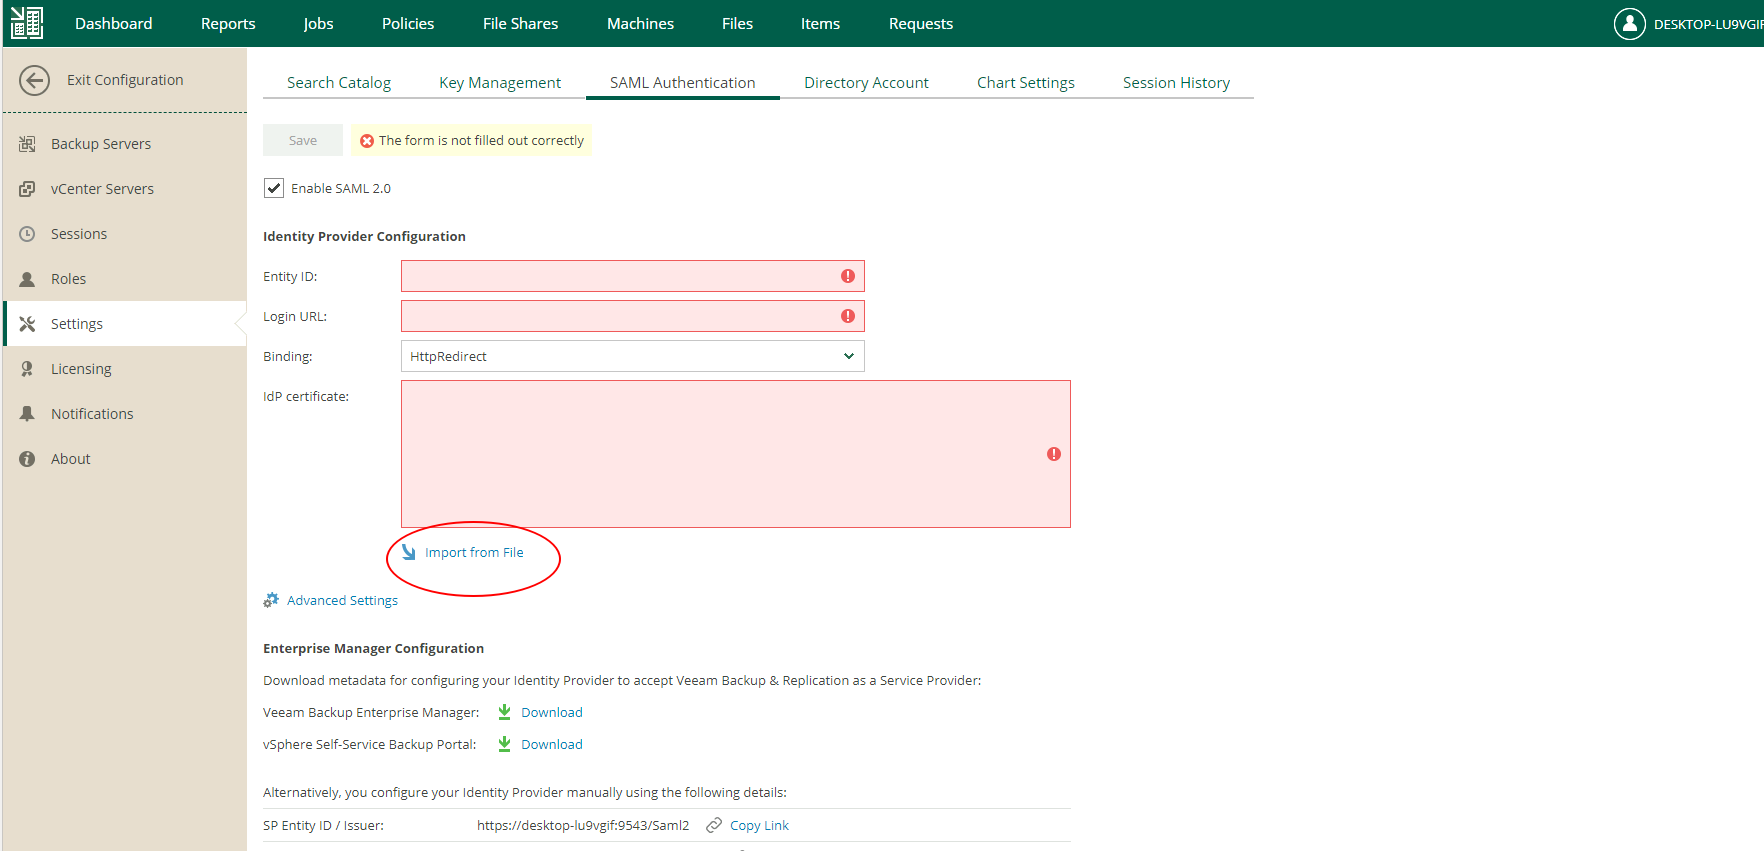
Task: Toggle the Enable SAML 2.0 checkbox
Action: click(274, 188)
